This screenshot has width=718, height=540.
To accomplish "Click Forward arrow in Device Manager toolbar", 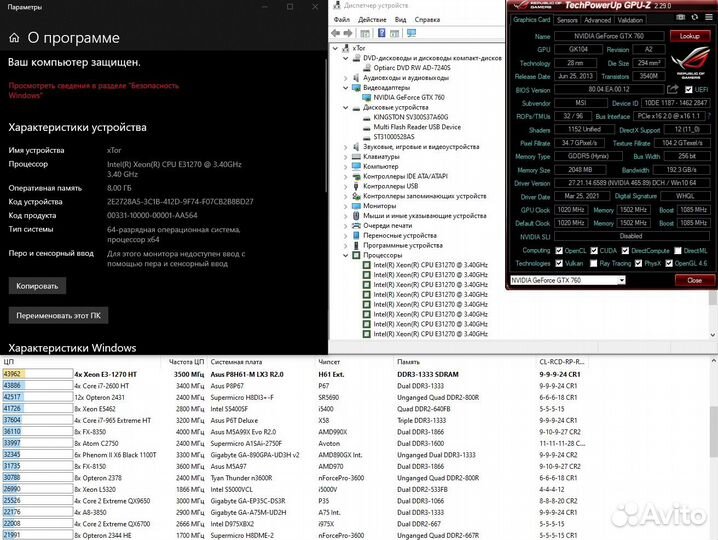I will [348, 33].
